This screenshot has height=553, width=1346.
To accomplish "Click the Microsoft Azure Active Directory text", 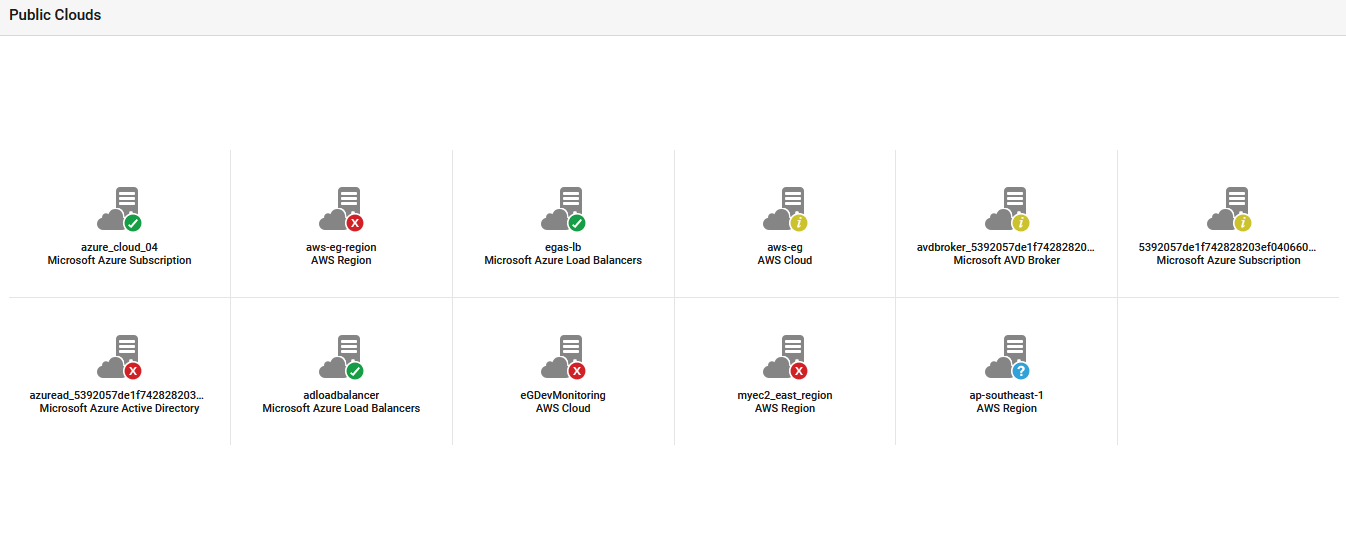I will (x=120, y=408).
